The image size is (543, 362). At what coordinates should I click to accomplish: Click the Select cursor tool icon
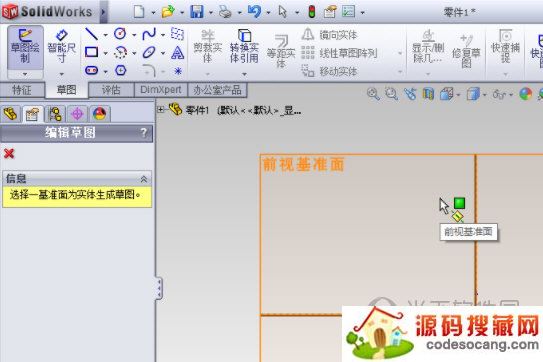pos(283,12)
